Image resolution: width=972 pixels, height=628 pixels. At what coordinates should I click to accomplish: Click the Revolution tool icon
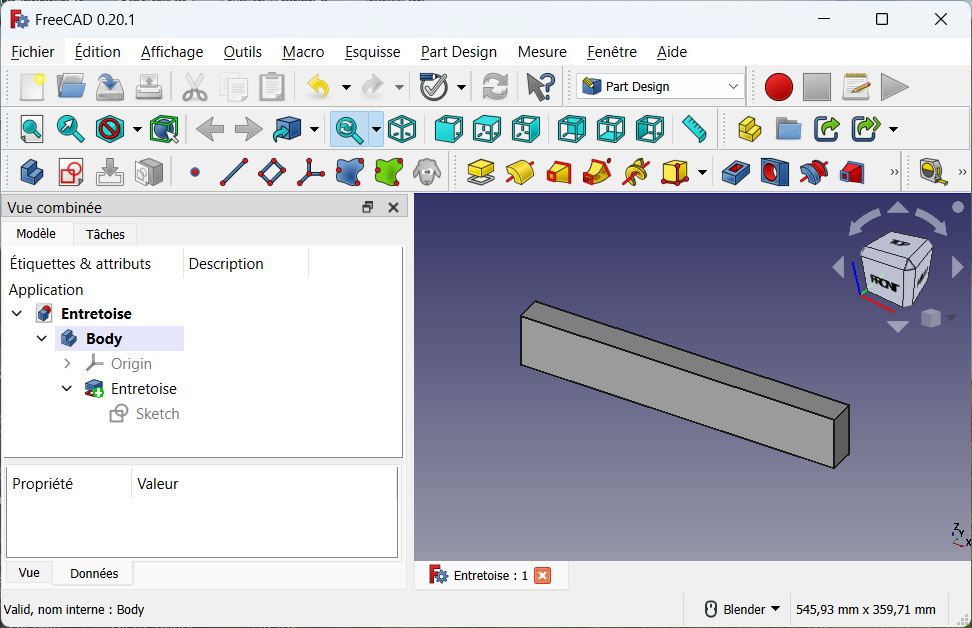(519, 172)
